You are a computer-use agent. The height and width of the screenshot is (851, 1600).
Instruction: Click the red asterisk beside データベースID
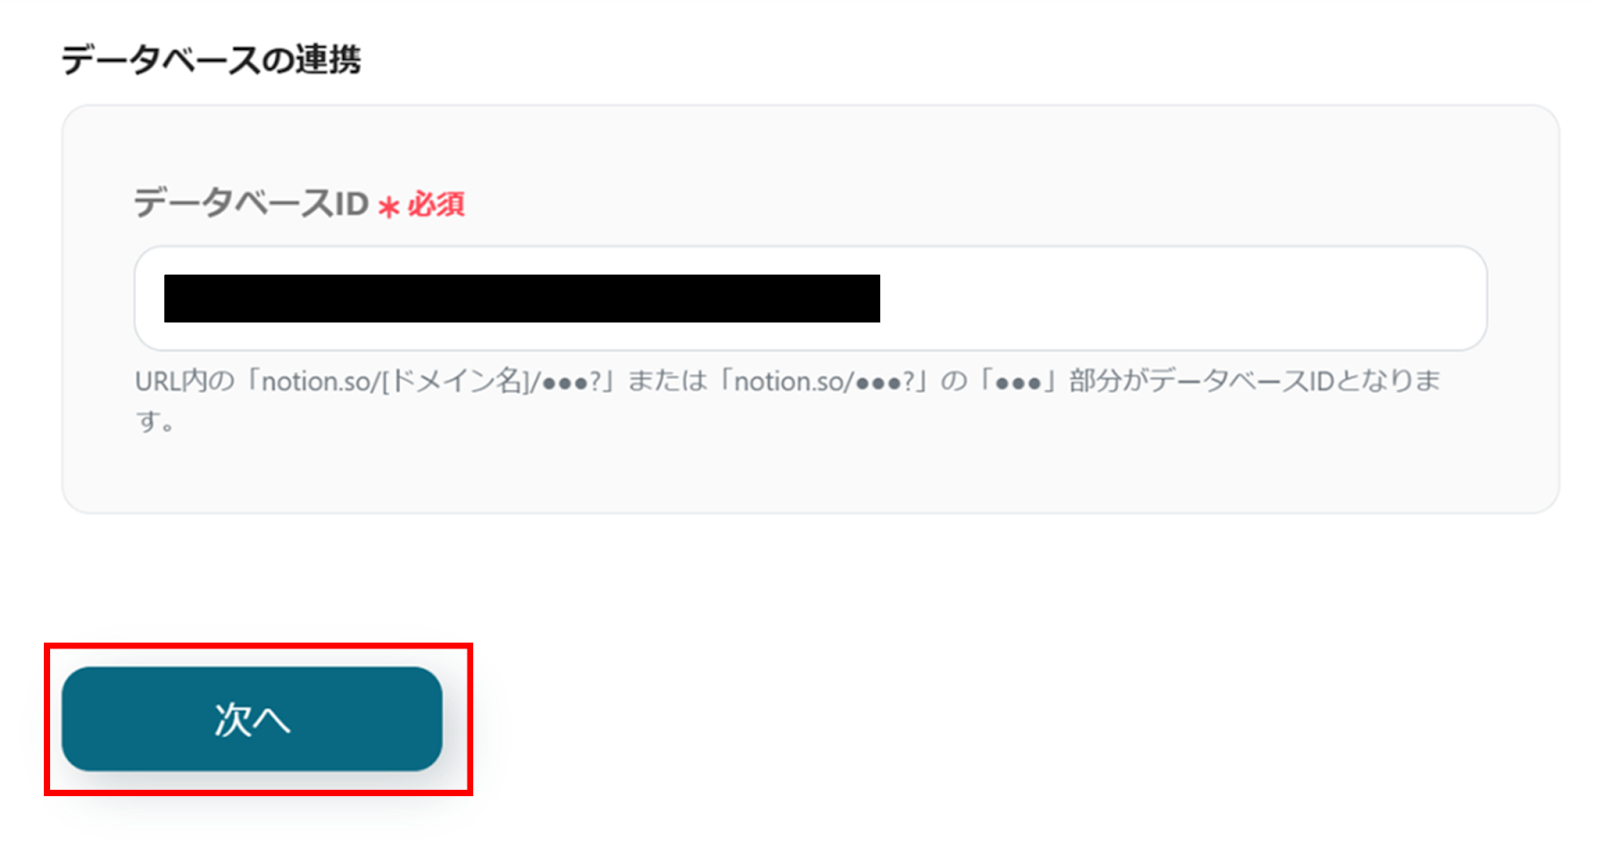click(x=389, y=207)
